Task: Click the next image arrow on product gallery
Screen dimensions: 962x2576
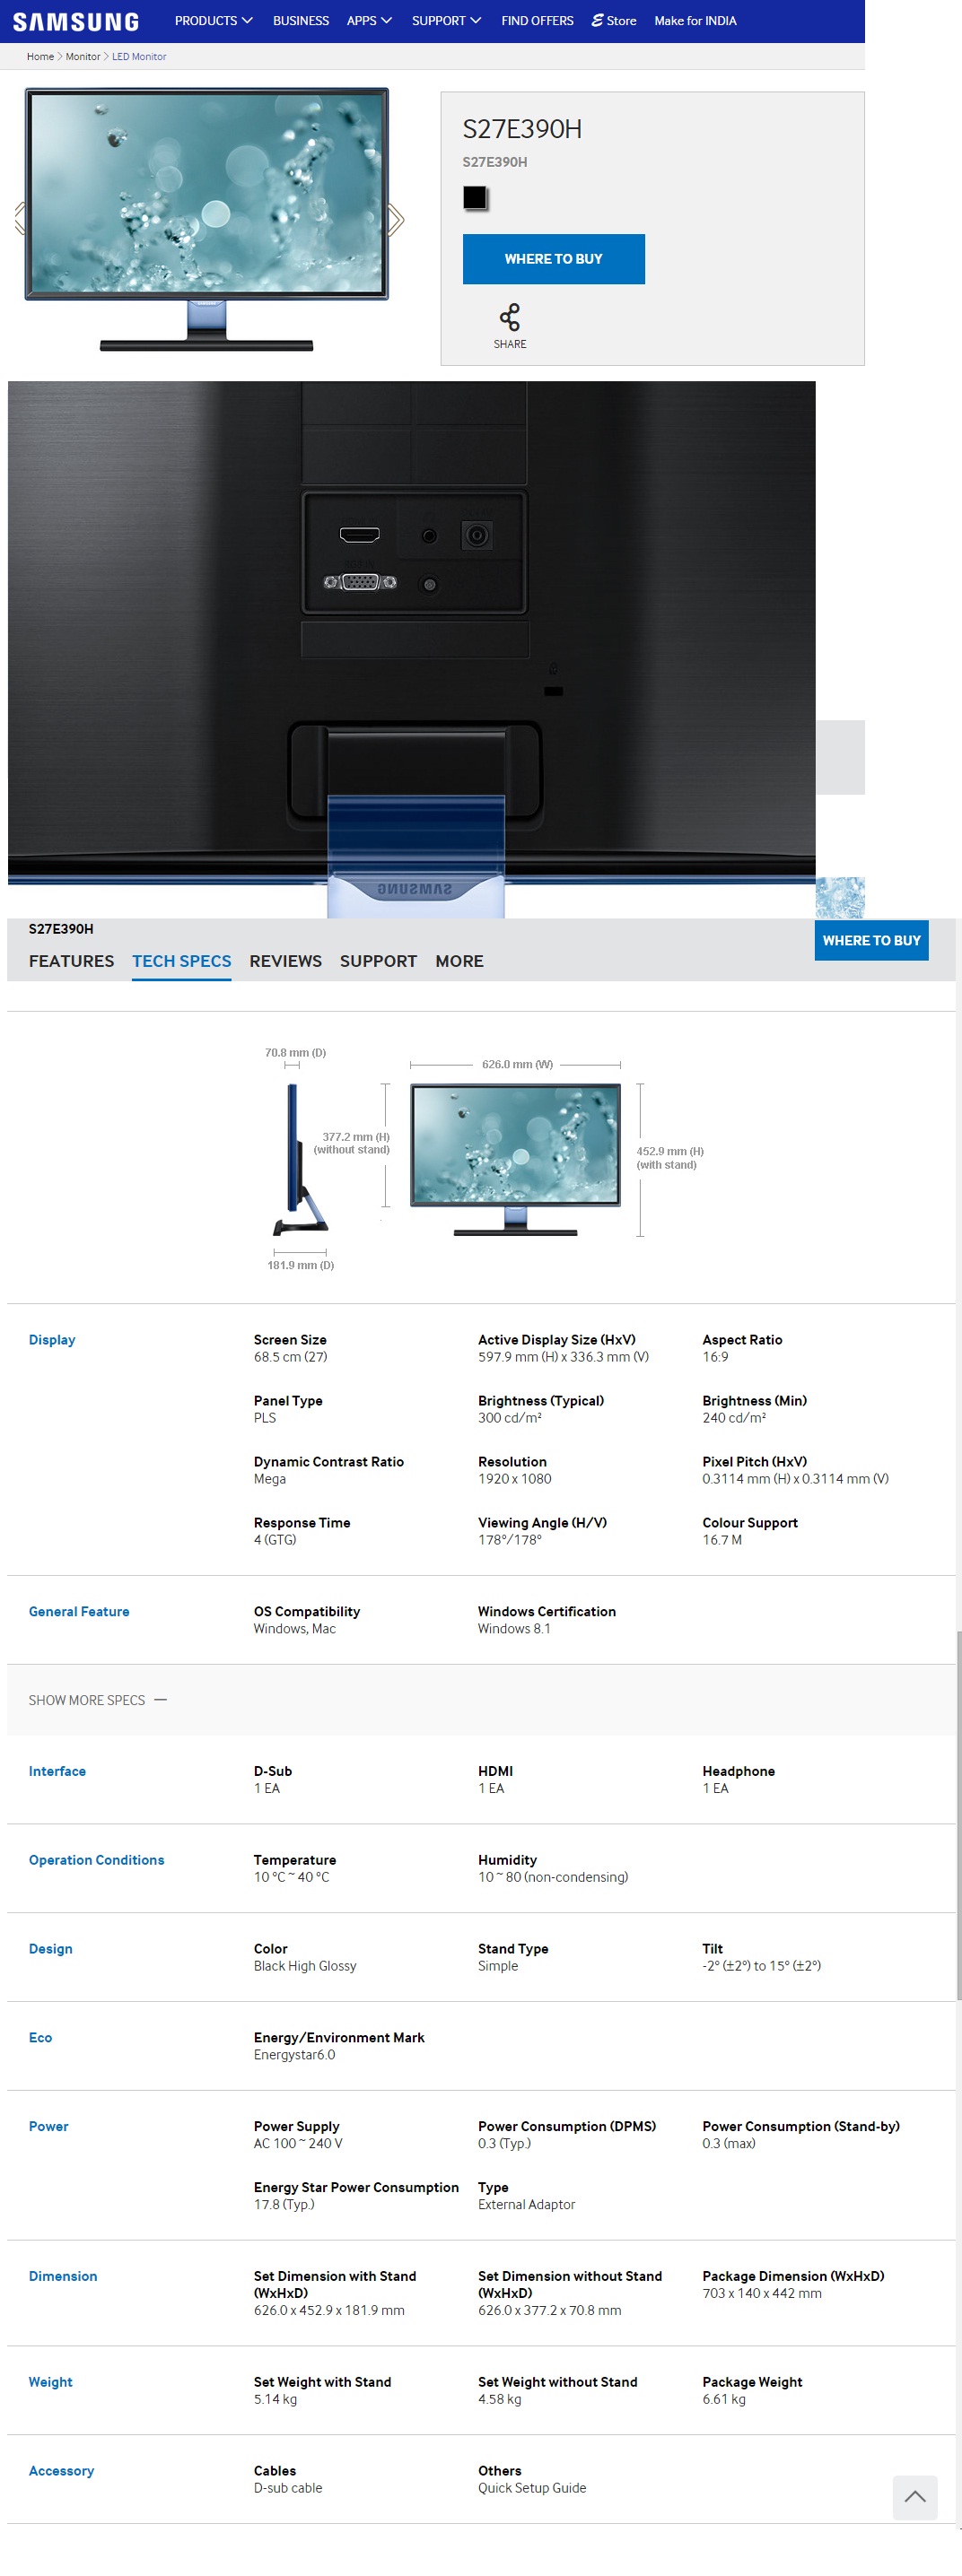Action: click(396, 219)
